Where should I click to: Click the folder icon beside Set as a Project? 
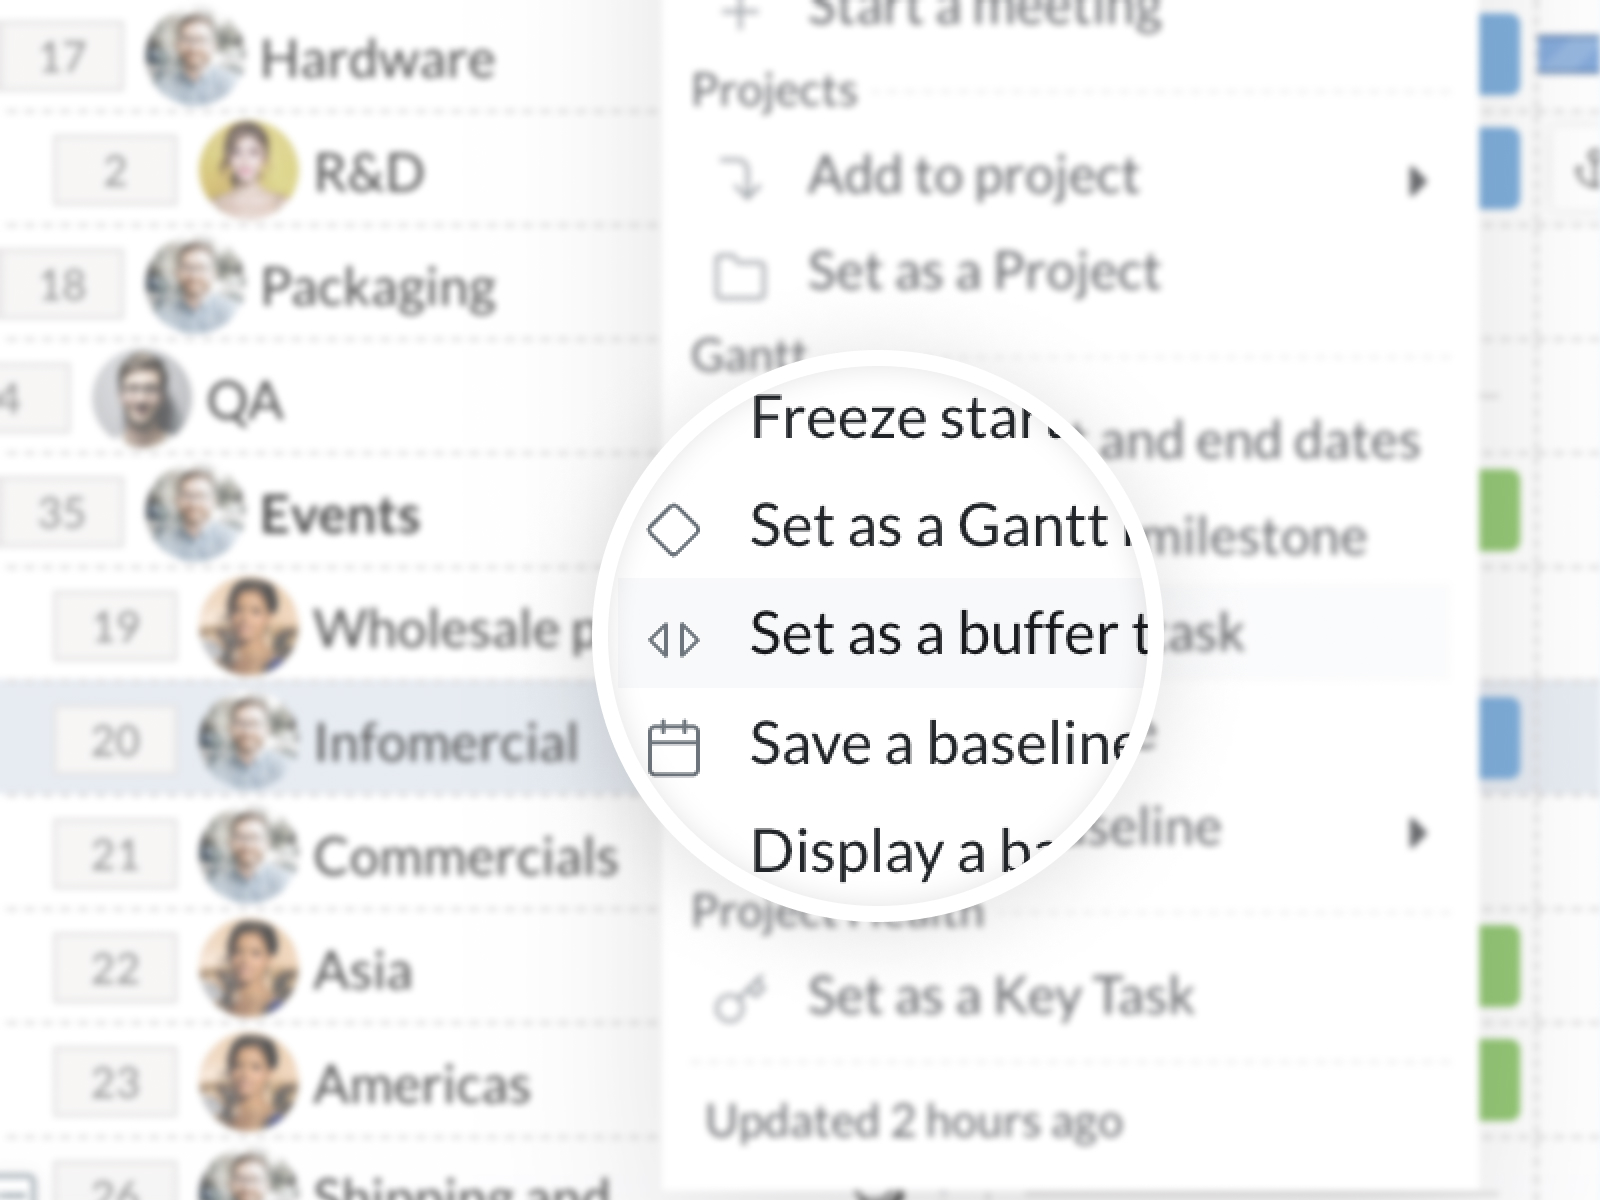pyautogui.click(x=739, y=276)
